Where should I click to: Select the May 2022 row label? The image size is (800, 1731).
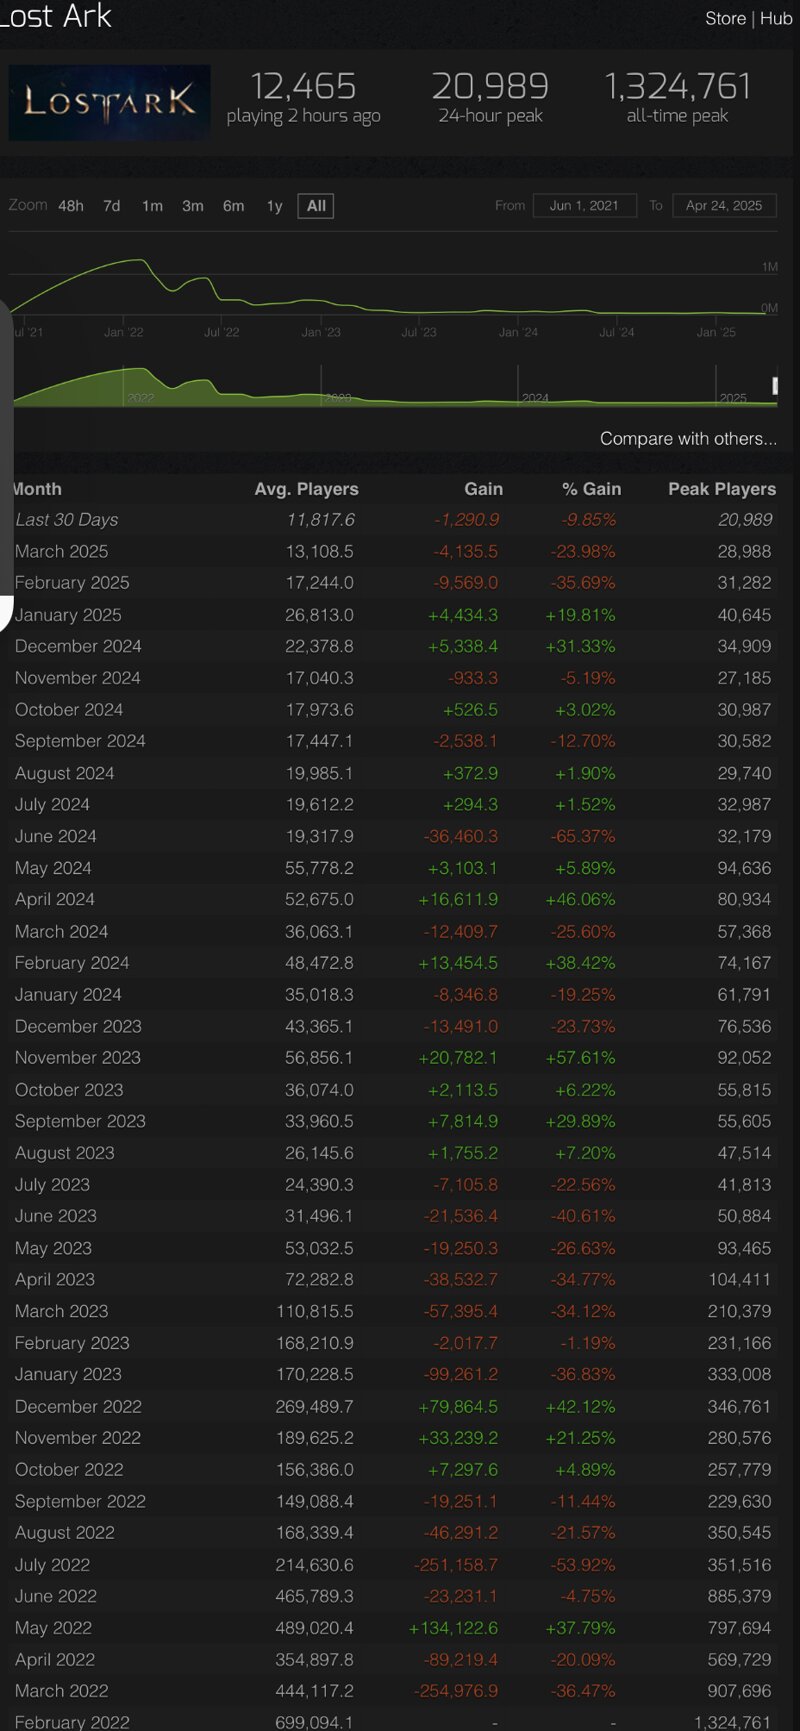pyautogui.click(x=53, y=1628)
